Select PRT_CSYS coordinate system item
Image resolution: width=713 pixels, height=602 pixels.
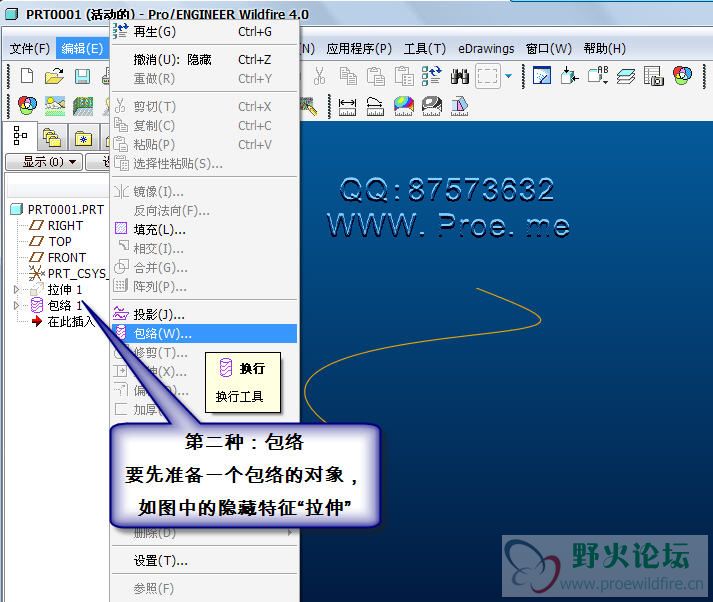coord(77,274)
